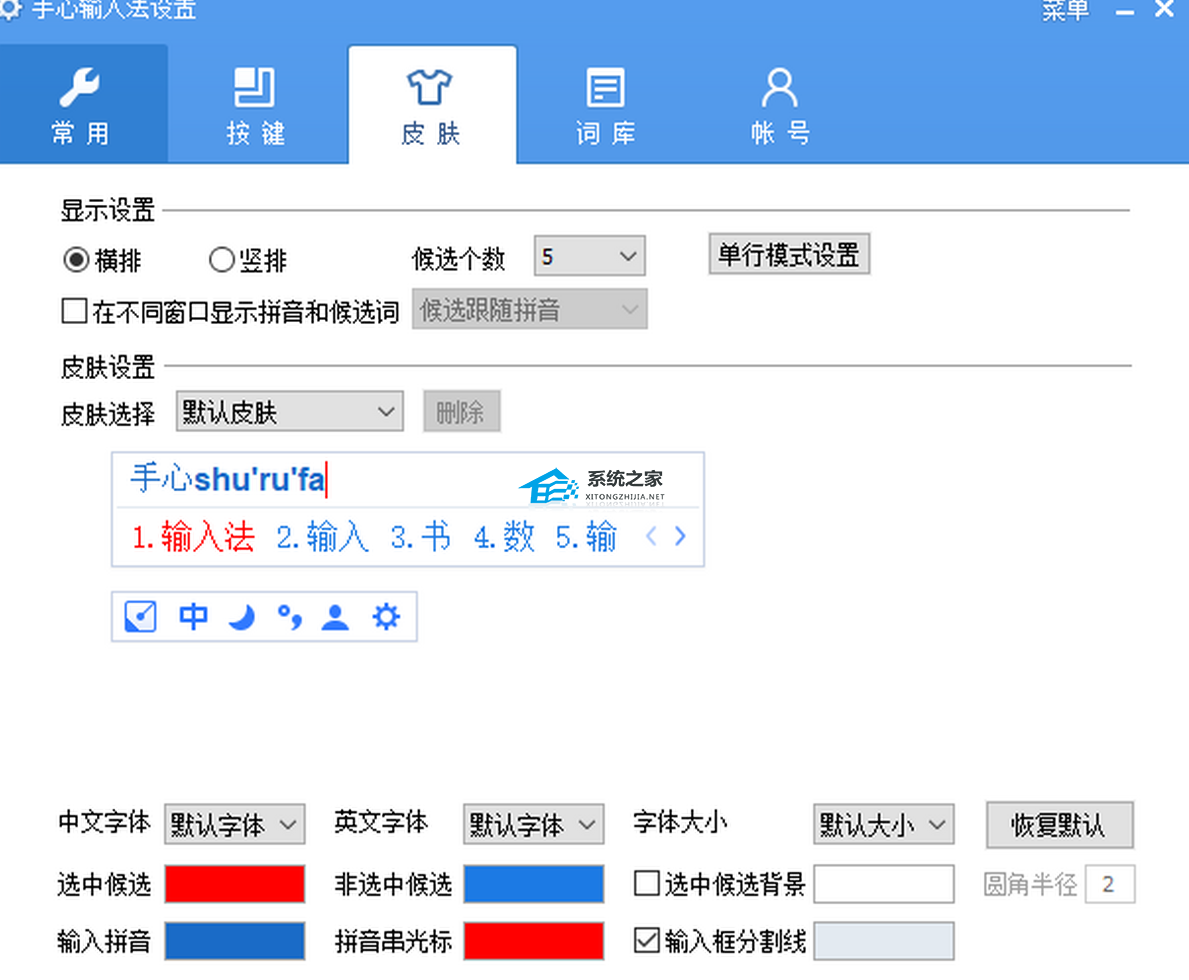Select the 皮肤 tab
The height and width of the screenshot is (980, 1189).
click(432, 104)
